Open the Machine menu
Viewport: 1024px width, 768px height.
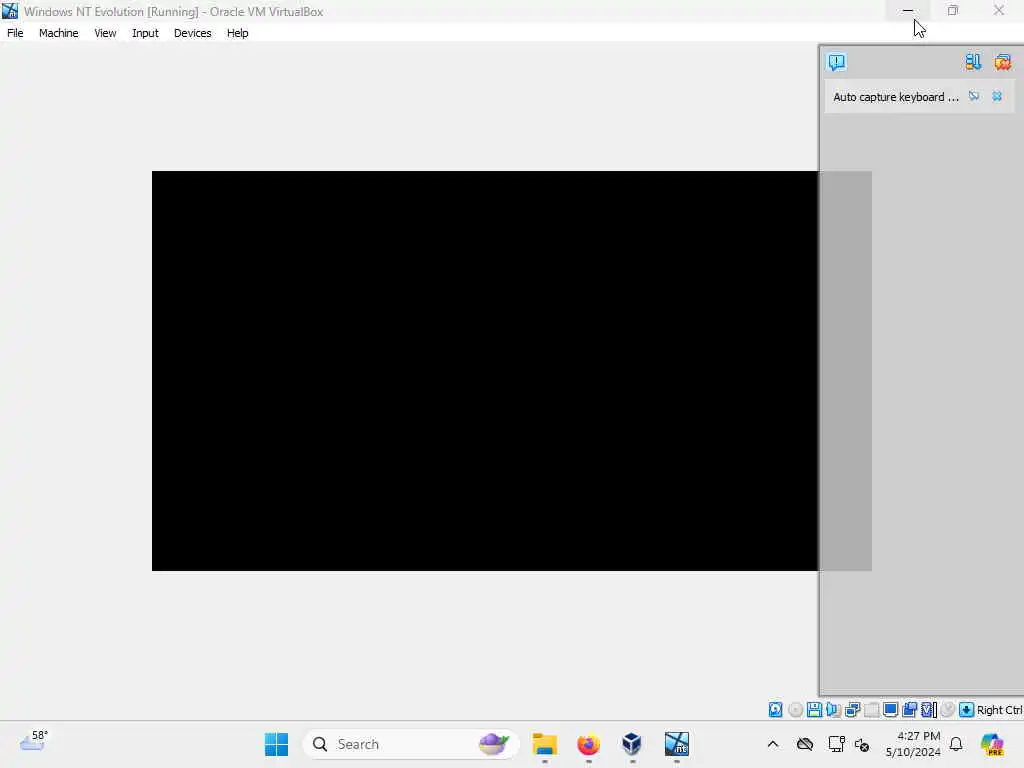click(59, 33)
